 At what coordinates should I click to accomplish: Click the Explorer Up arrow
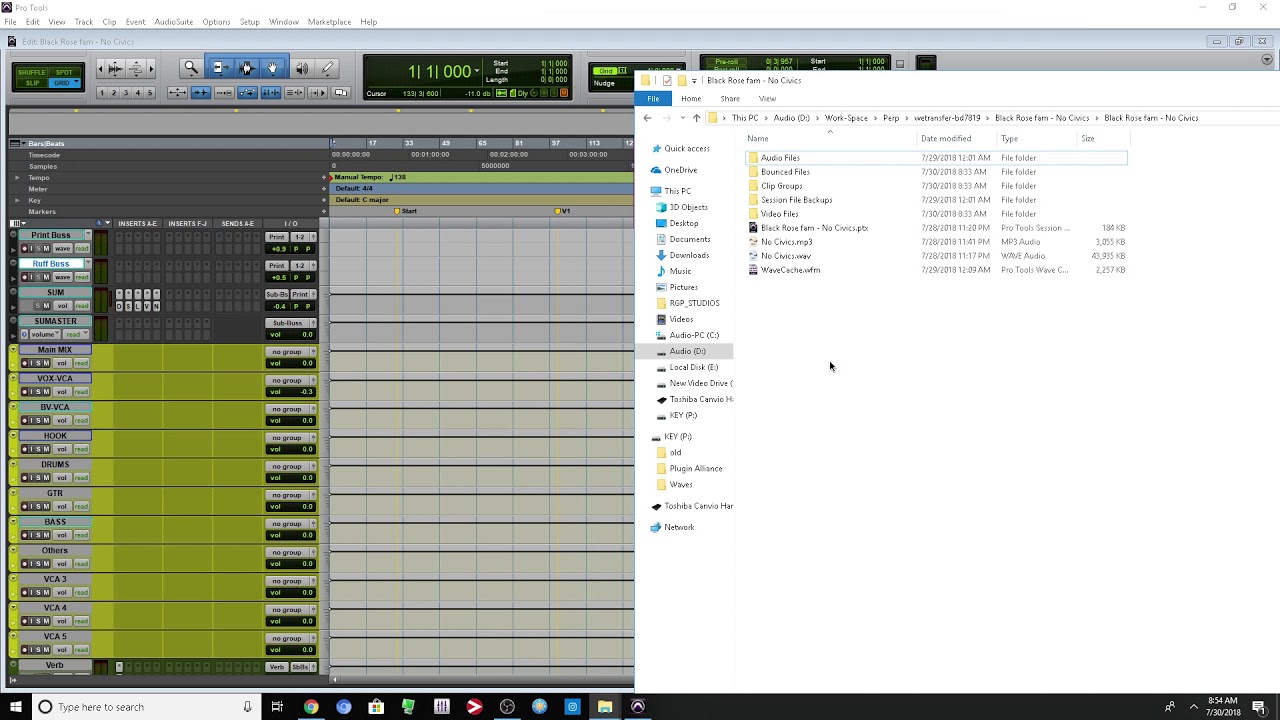pyautogui.click(x=696, y=118)
